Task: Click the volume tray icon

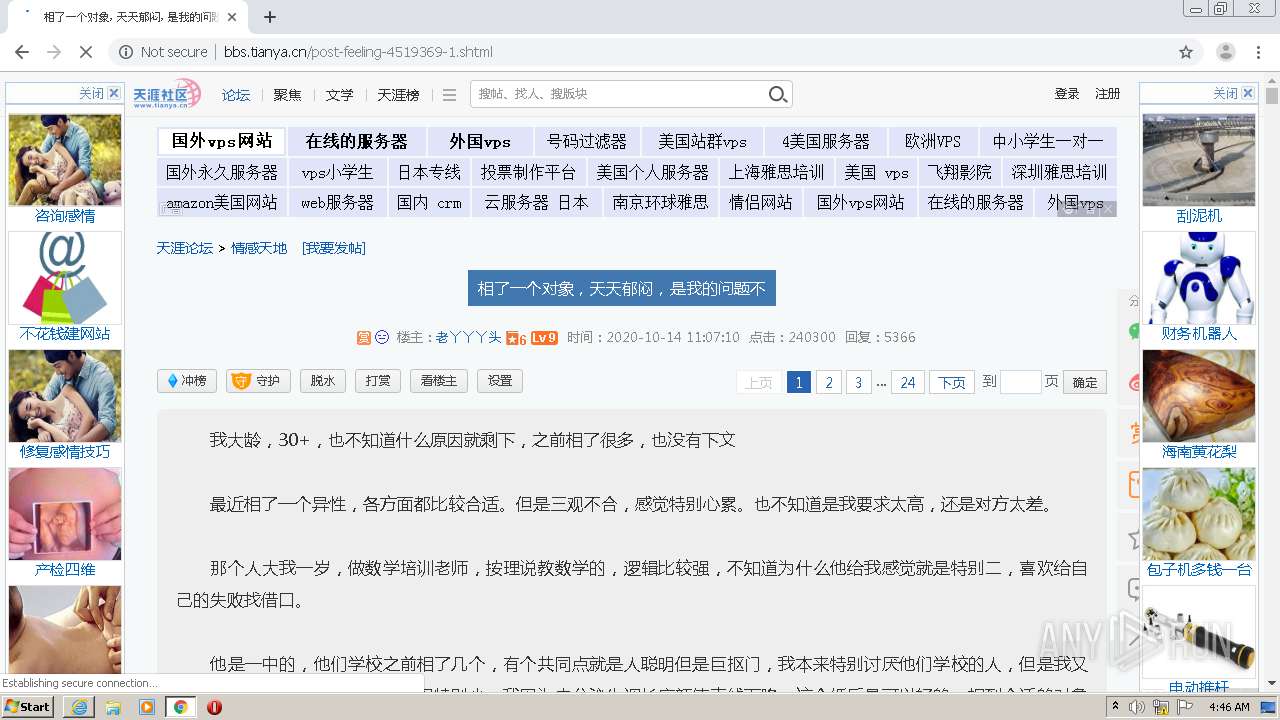Action: pyautogui.click(x=1138, y=707)
